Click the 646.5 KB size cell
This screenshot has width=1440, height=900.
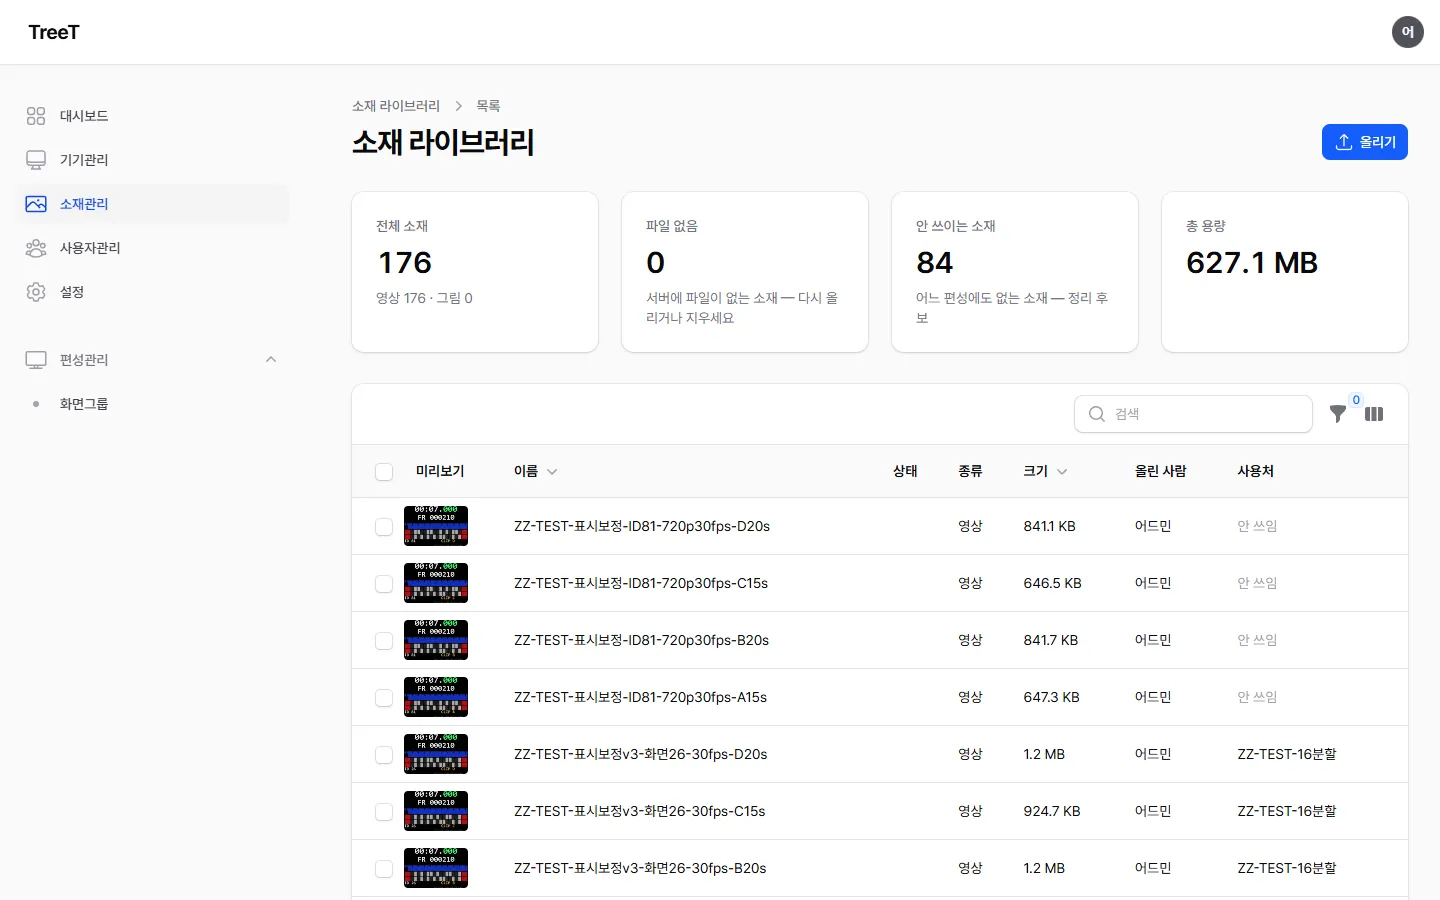click(1052, 584)
